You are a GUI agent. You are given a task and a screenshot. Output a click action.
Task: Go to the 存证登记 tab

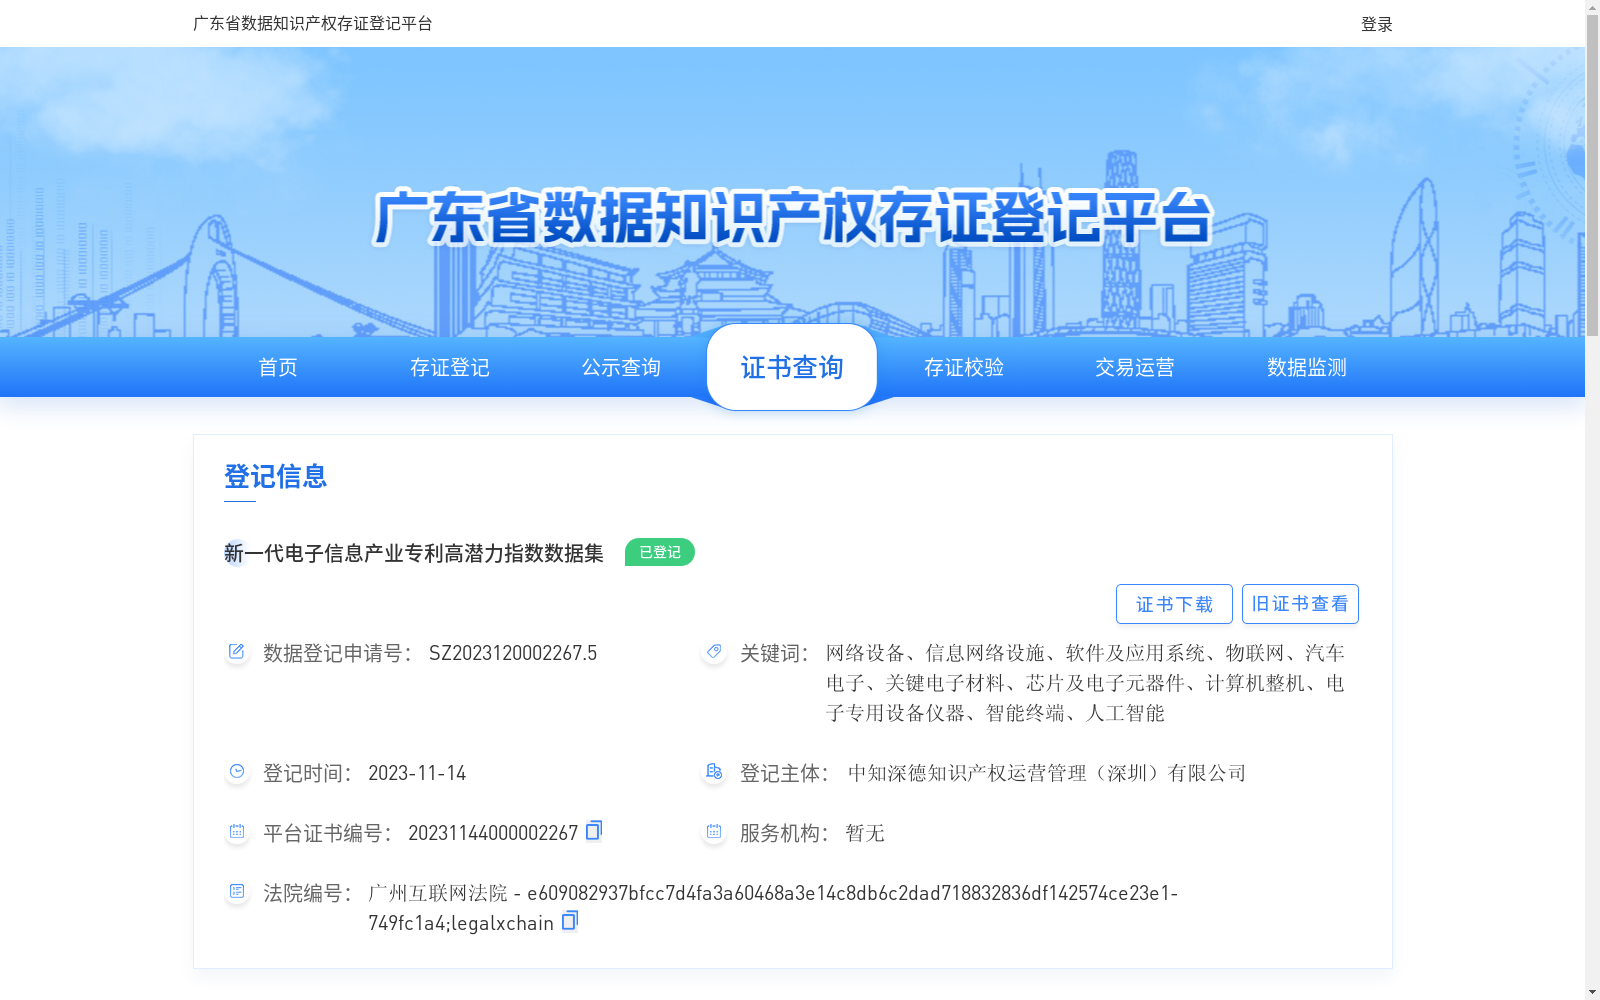point(450,367)
